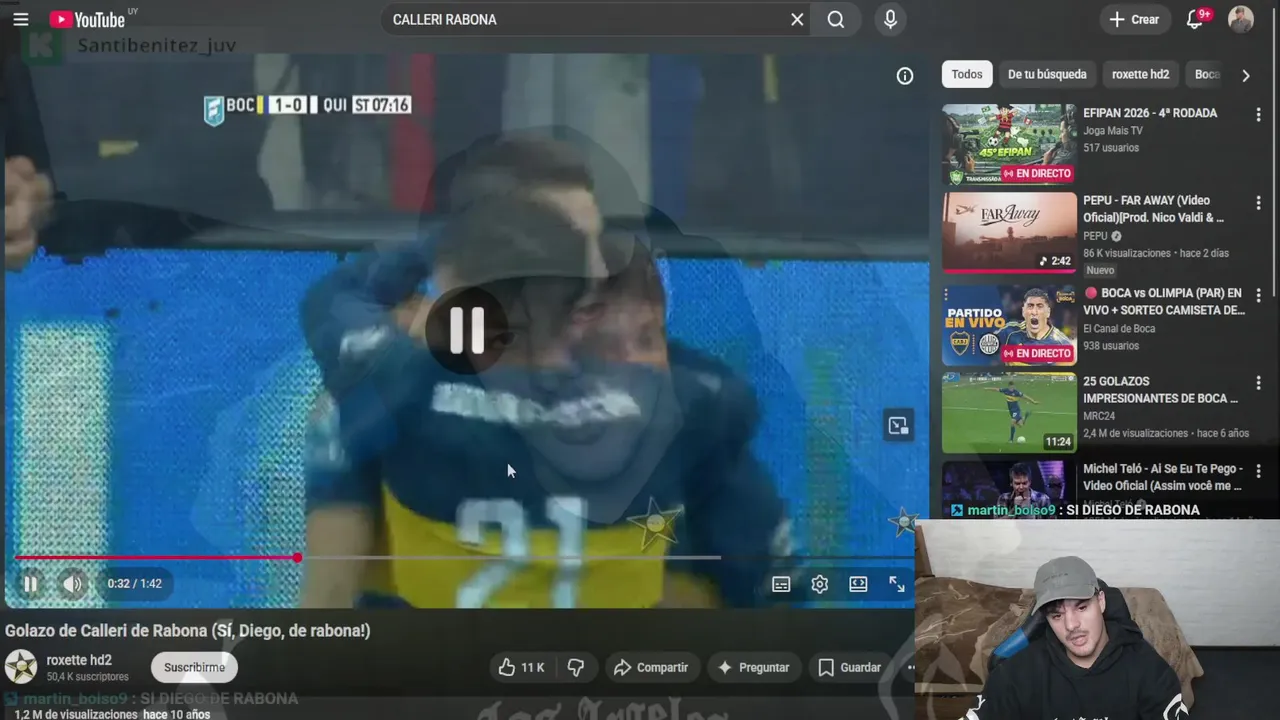Viewport: 1280px width, 720px height.
Task: Pause the video from the control bar
Action: (30, 584)
